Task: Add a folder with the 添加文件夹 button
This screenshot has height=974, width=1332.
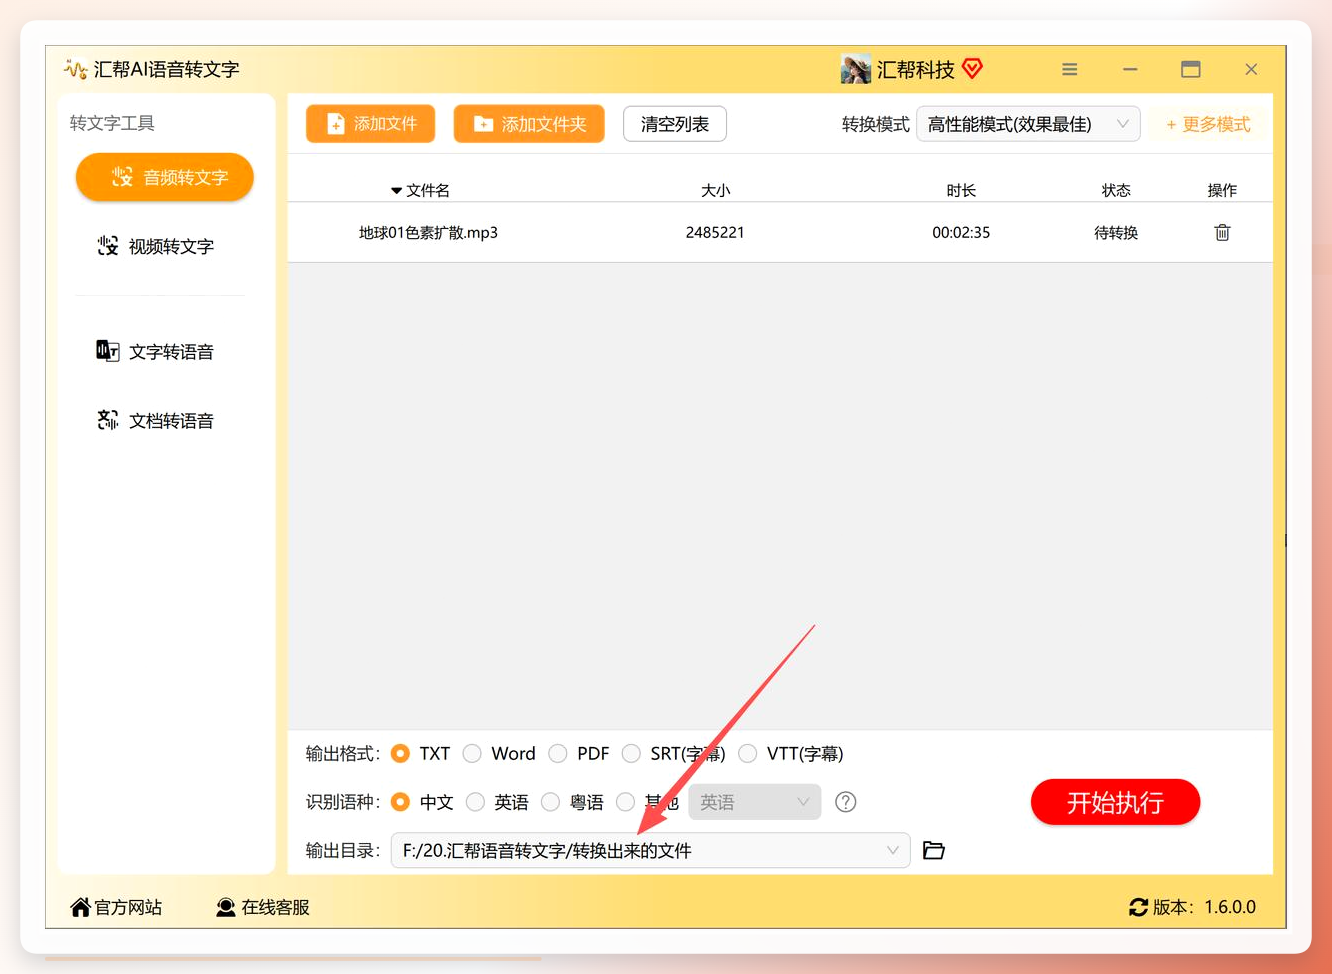Action: [x=529, y=124]
